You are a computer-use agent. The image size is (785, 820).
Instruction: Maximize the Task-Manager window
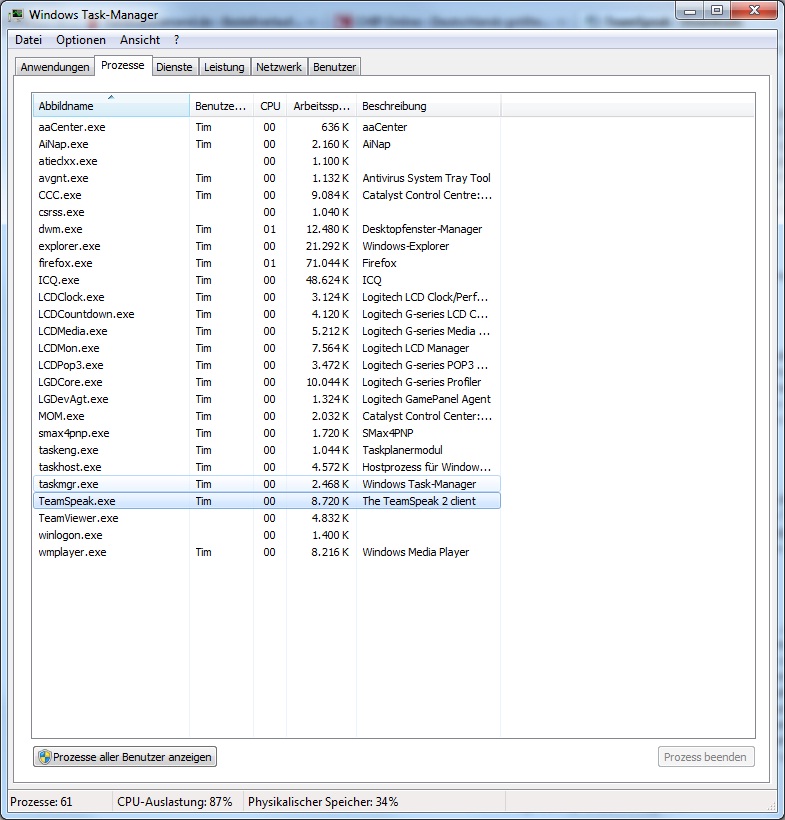coord(717,10)
